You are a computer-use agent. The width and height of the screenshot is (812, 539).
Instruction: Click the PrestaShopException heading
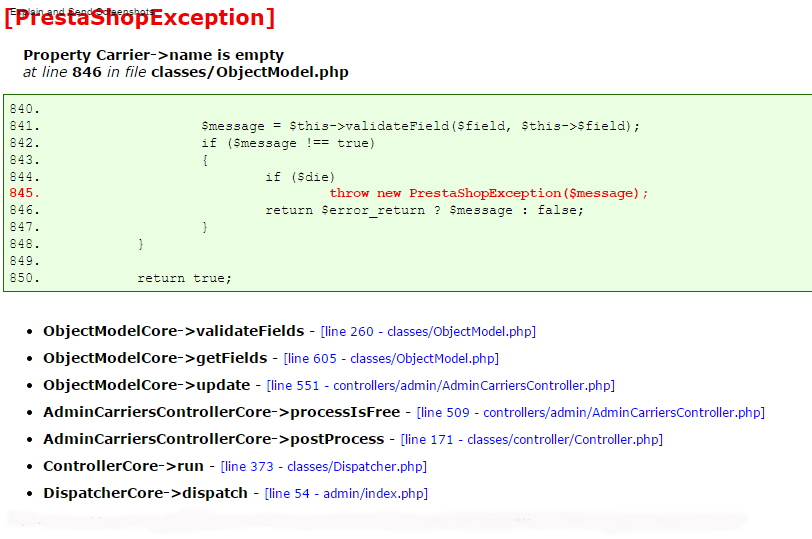point(140,18)
